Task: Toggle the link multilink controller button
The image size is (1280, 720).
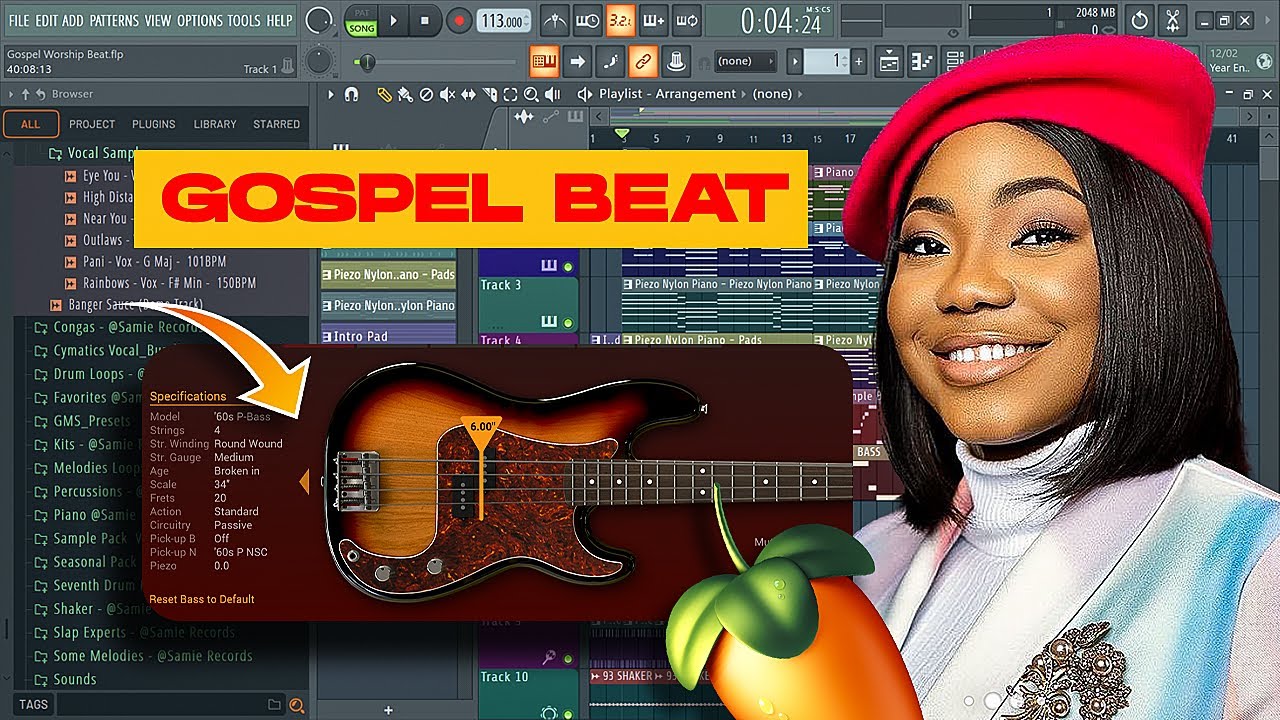Action: point(643,61)
